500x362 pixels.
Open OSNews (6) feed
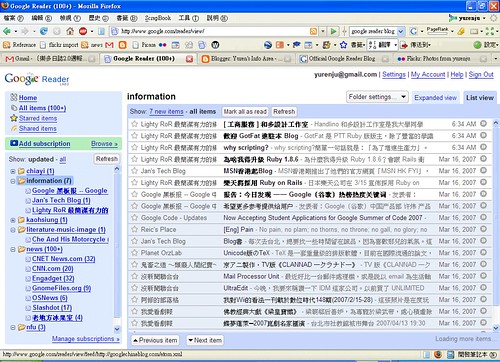(50, 298)
